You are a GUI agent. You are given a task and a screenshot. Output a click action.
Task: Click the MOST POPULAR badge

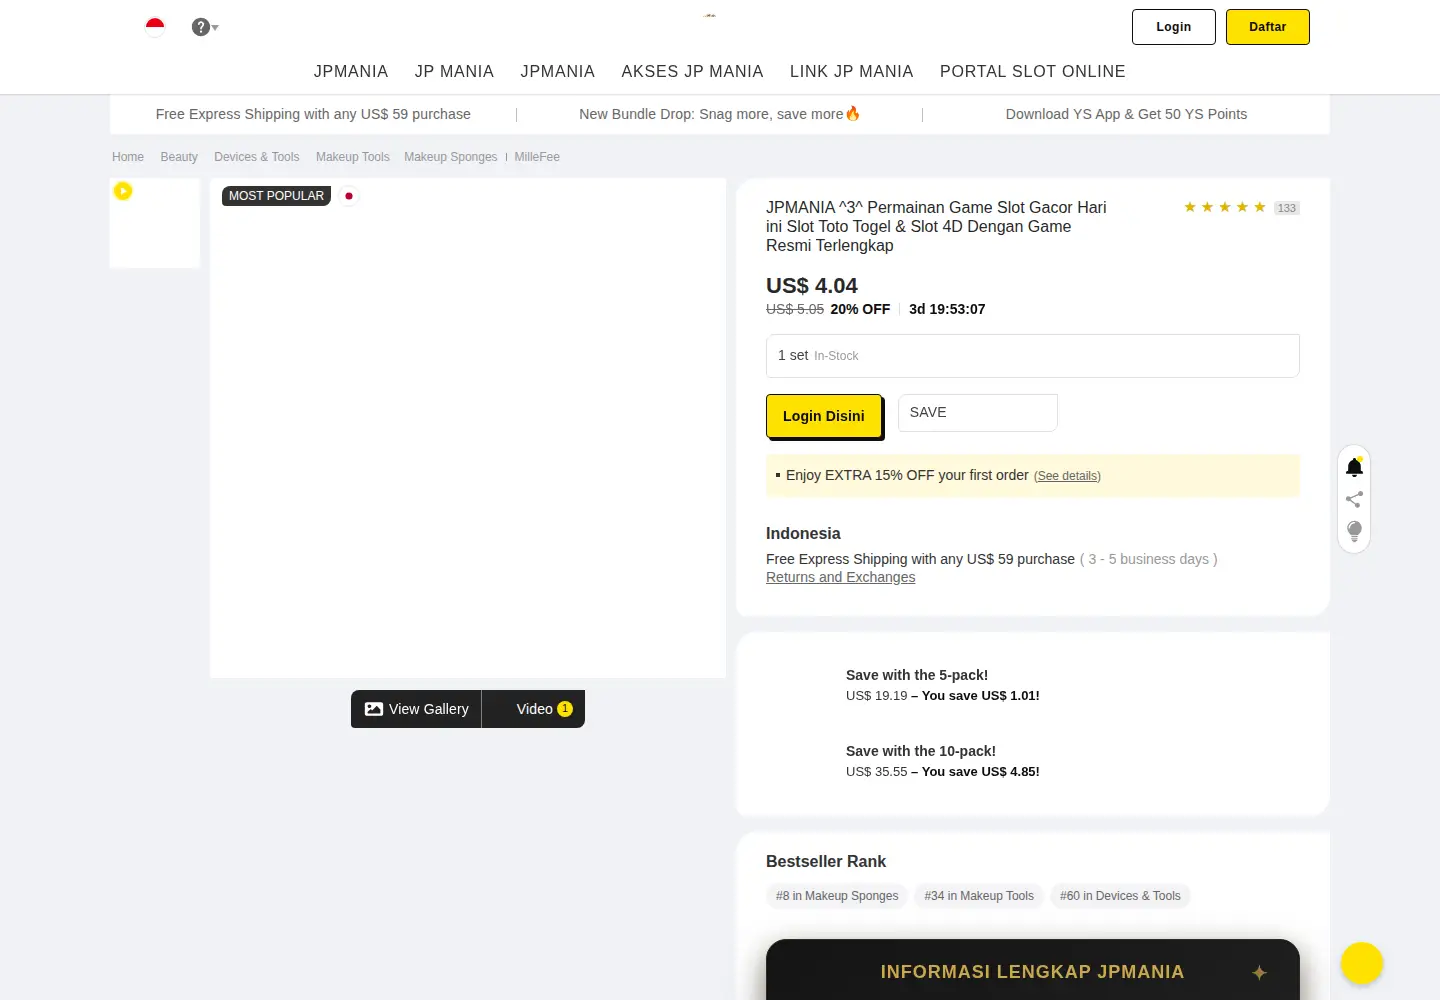276,196
